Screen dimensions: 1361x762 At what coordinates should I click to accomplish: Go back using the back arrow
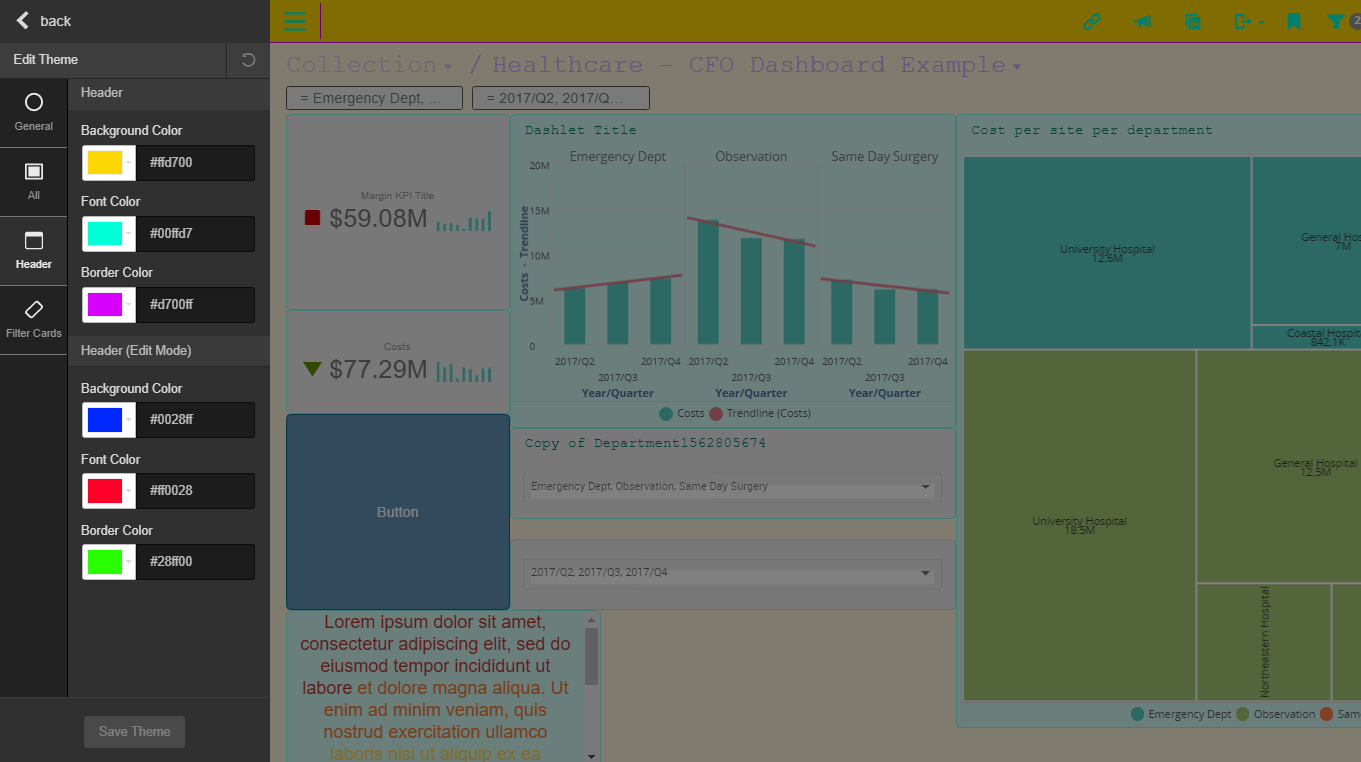tap(43, 21)
